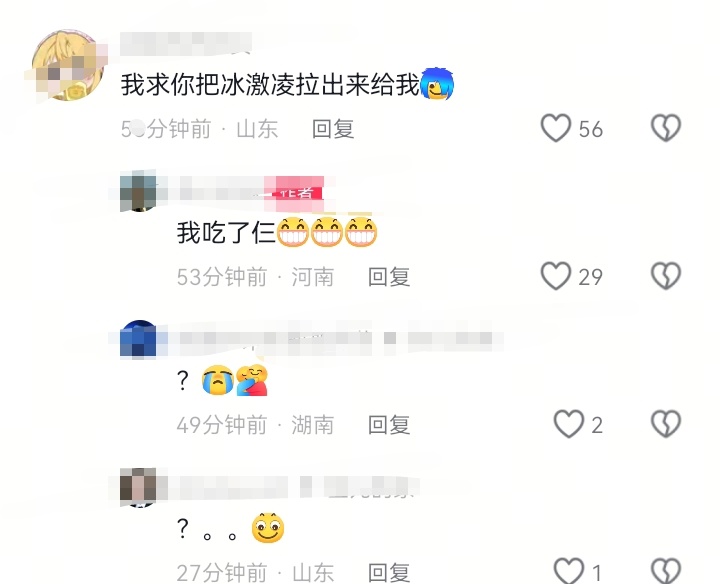
Task: Dislike the 27分钟前 smiley reply
Action: coord(666,571)
